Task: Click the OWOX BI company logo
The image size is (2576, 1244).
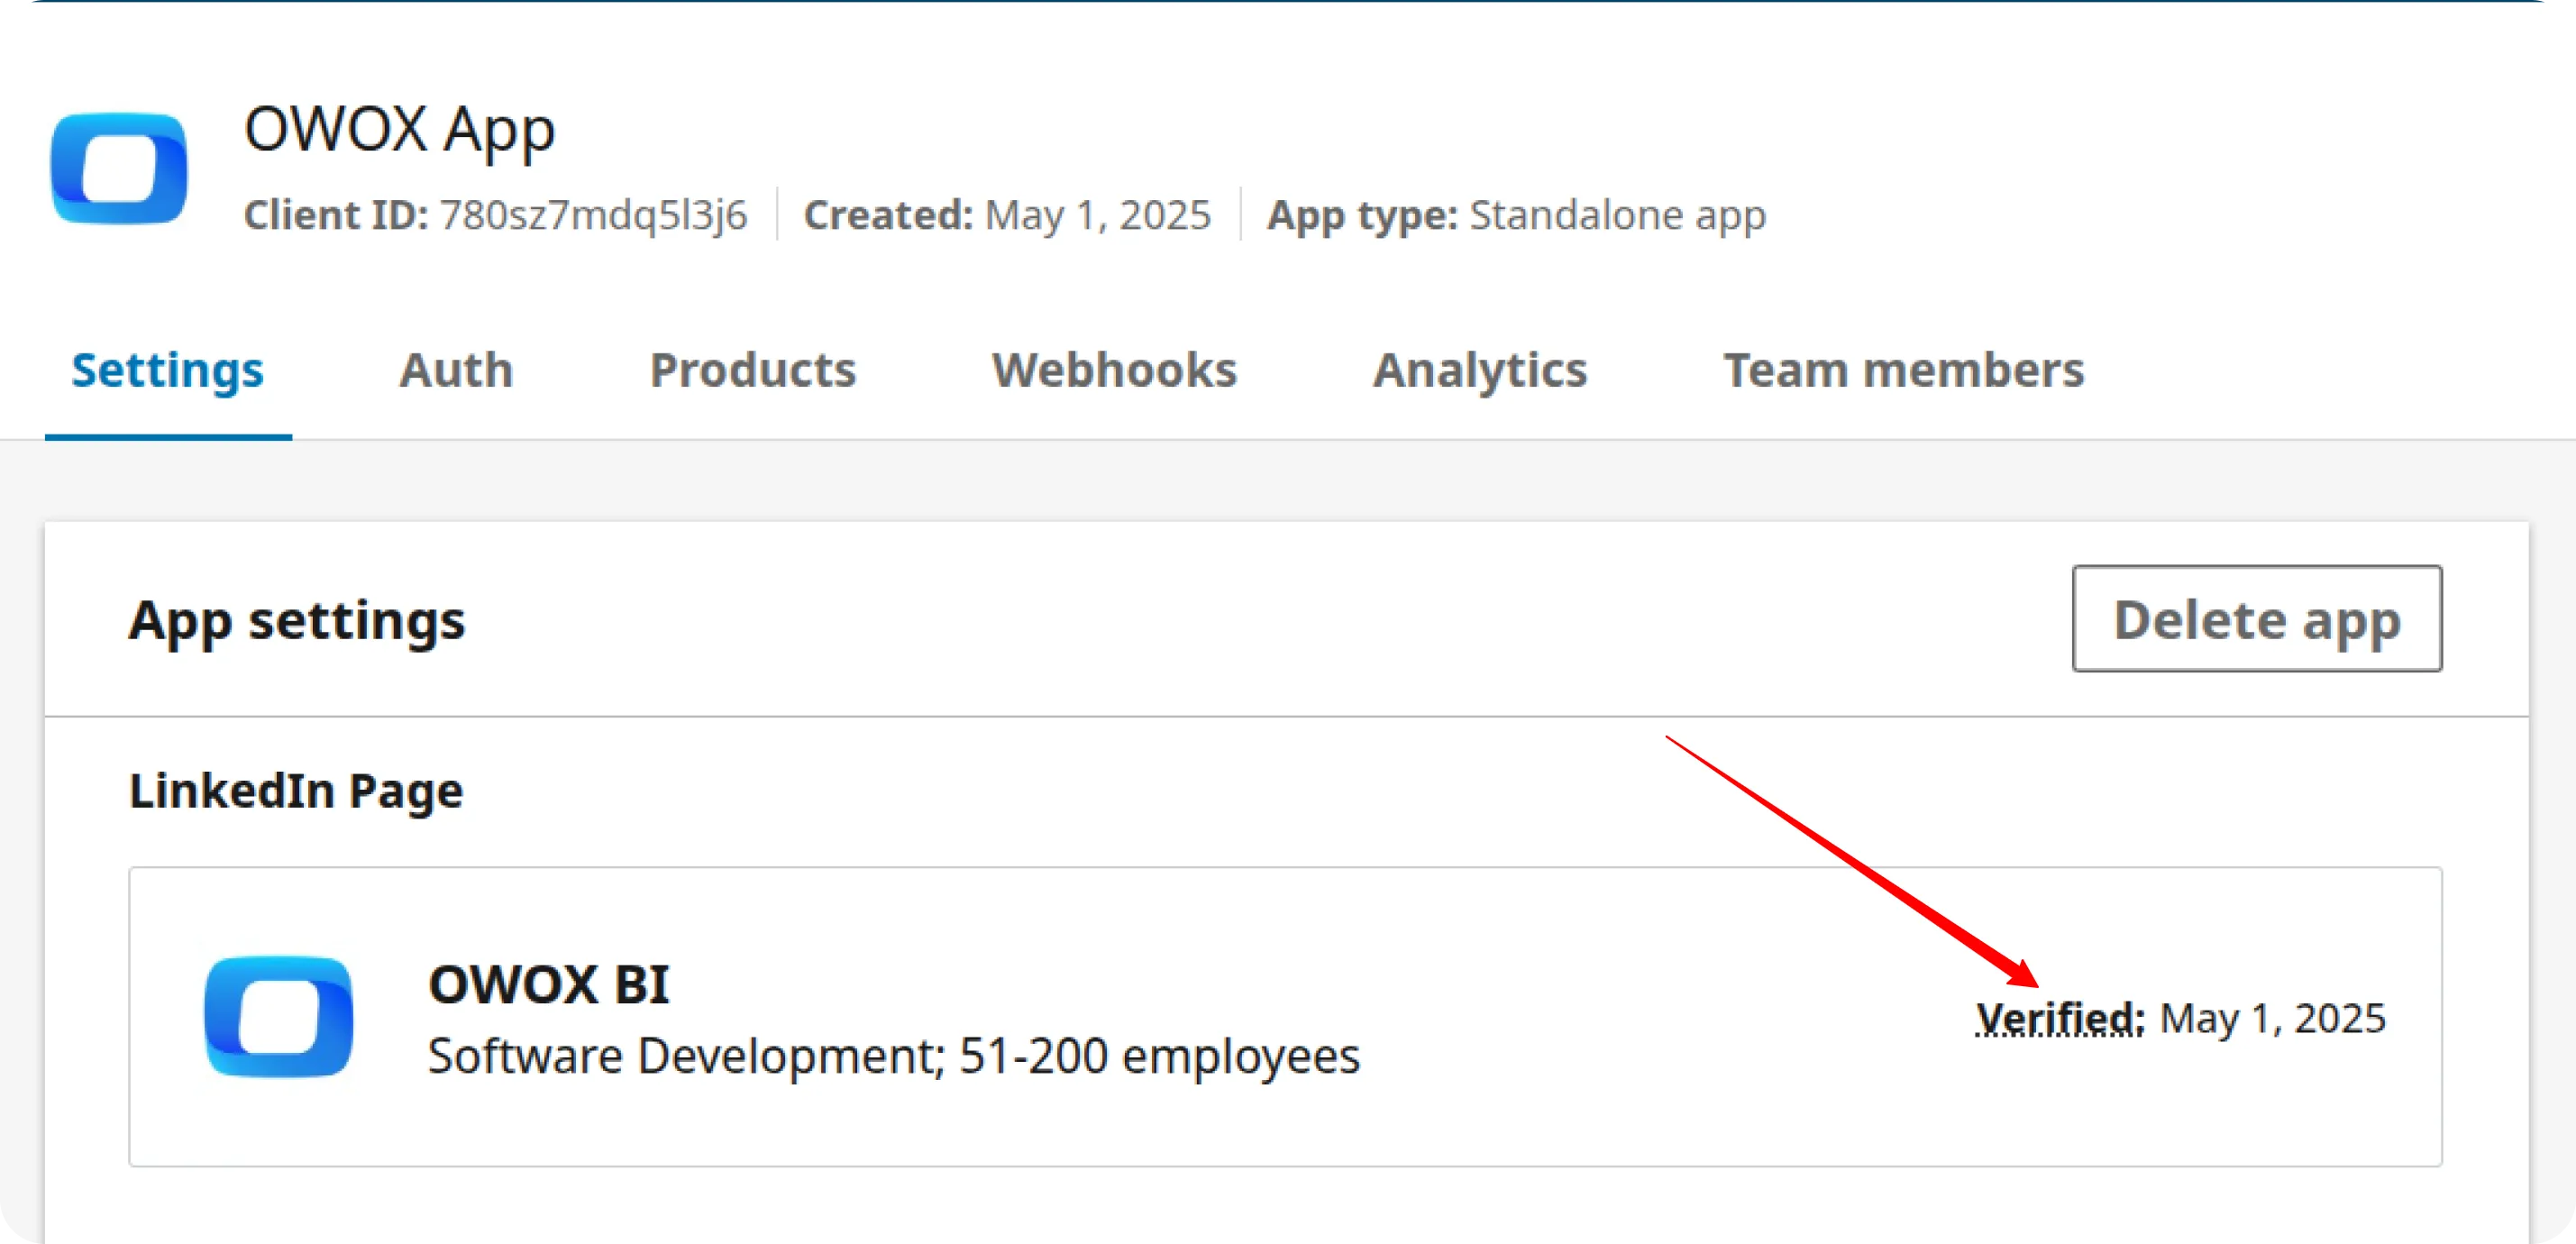Action: [x=278, y=1016]
